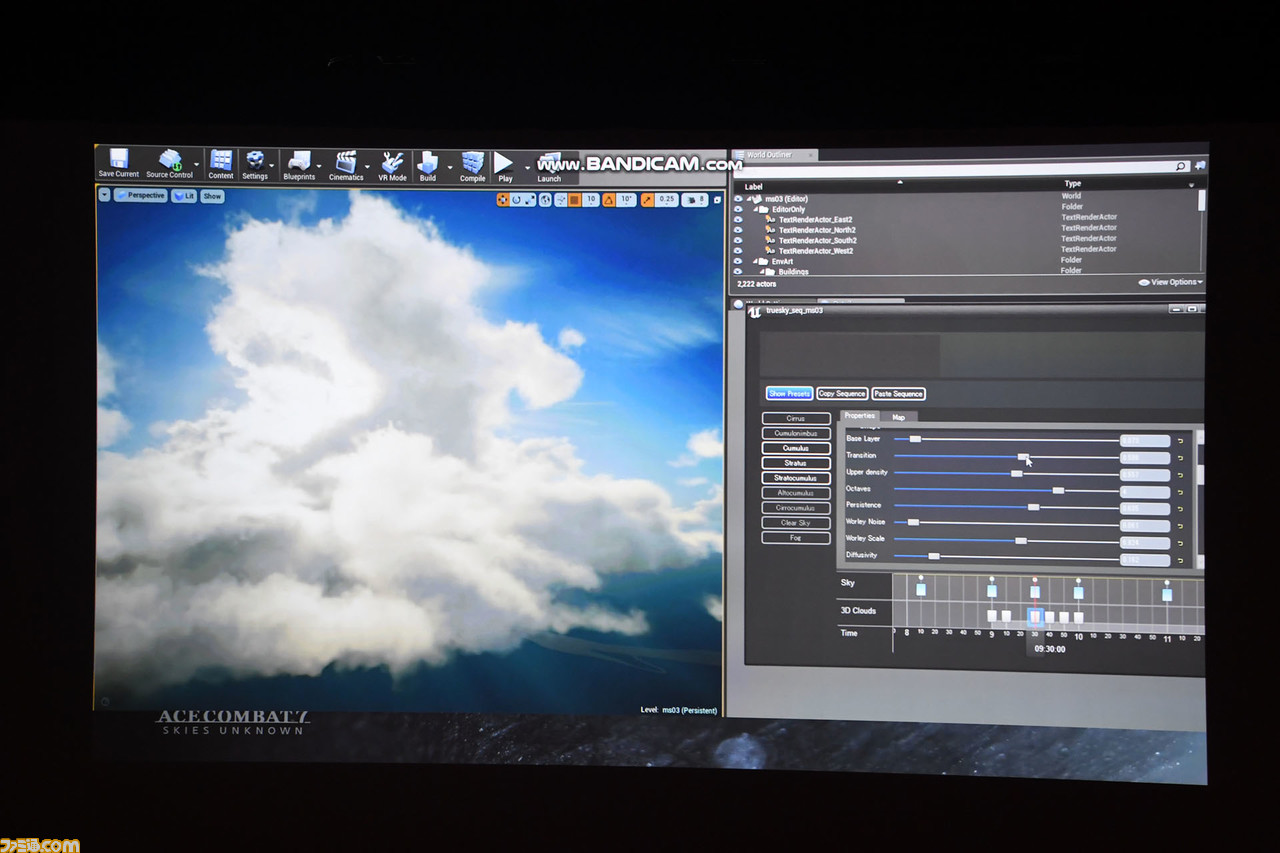
Task: Click outliner add-folder icon beside search
Action: click(1200, 166)
